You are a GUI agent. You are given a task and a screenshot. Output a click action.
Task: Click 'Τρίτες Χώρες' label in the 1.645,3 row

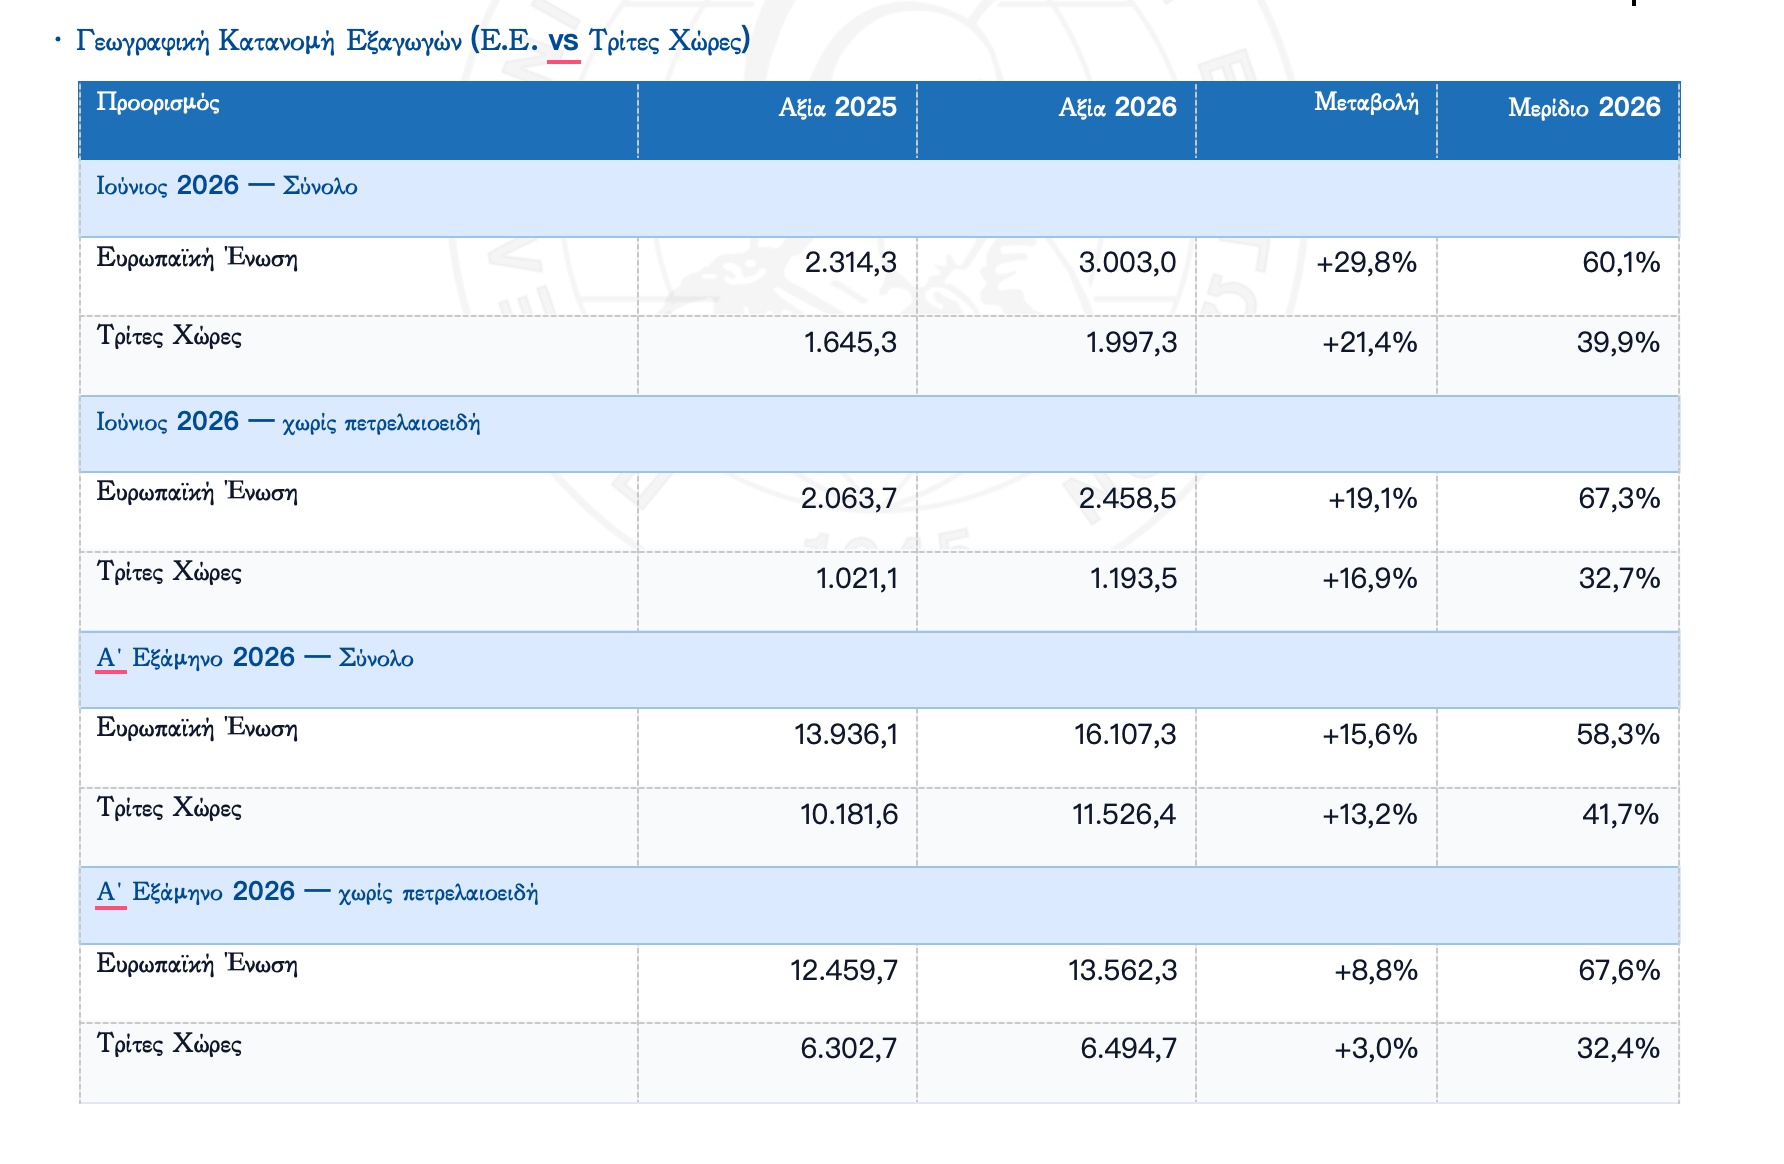coord(169,336)
